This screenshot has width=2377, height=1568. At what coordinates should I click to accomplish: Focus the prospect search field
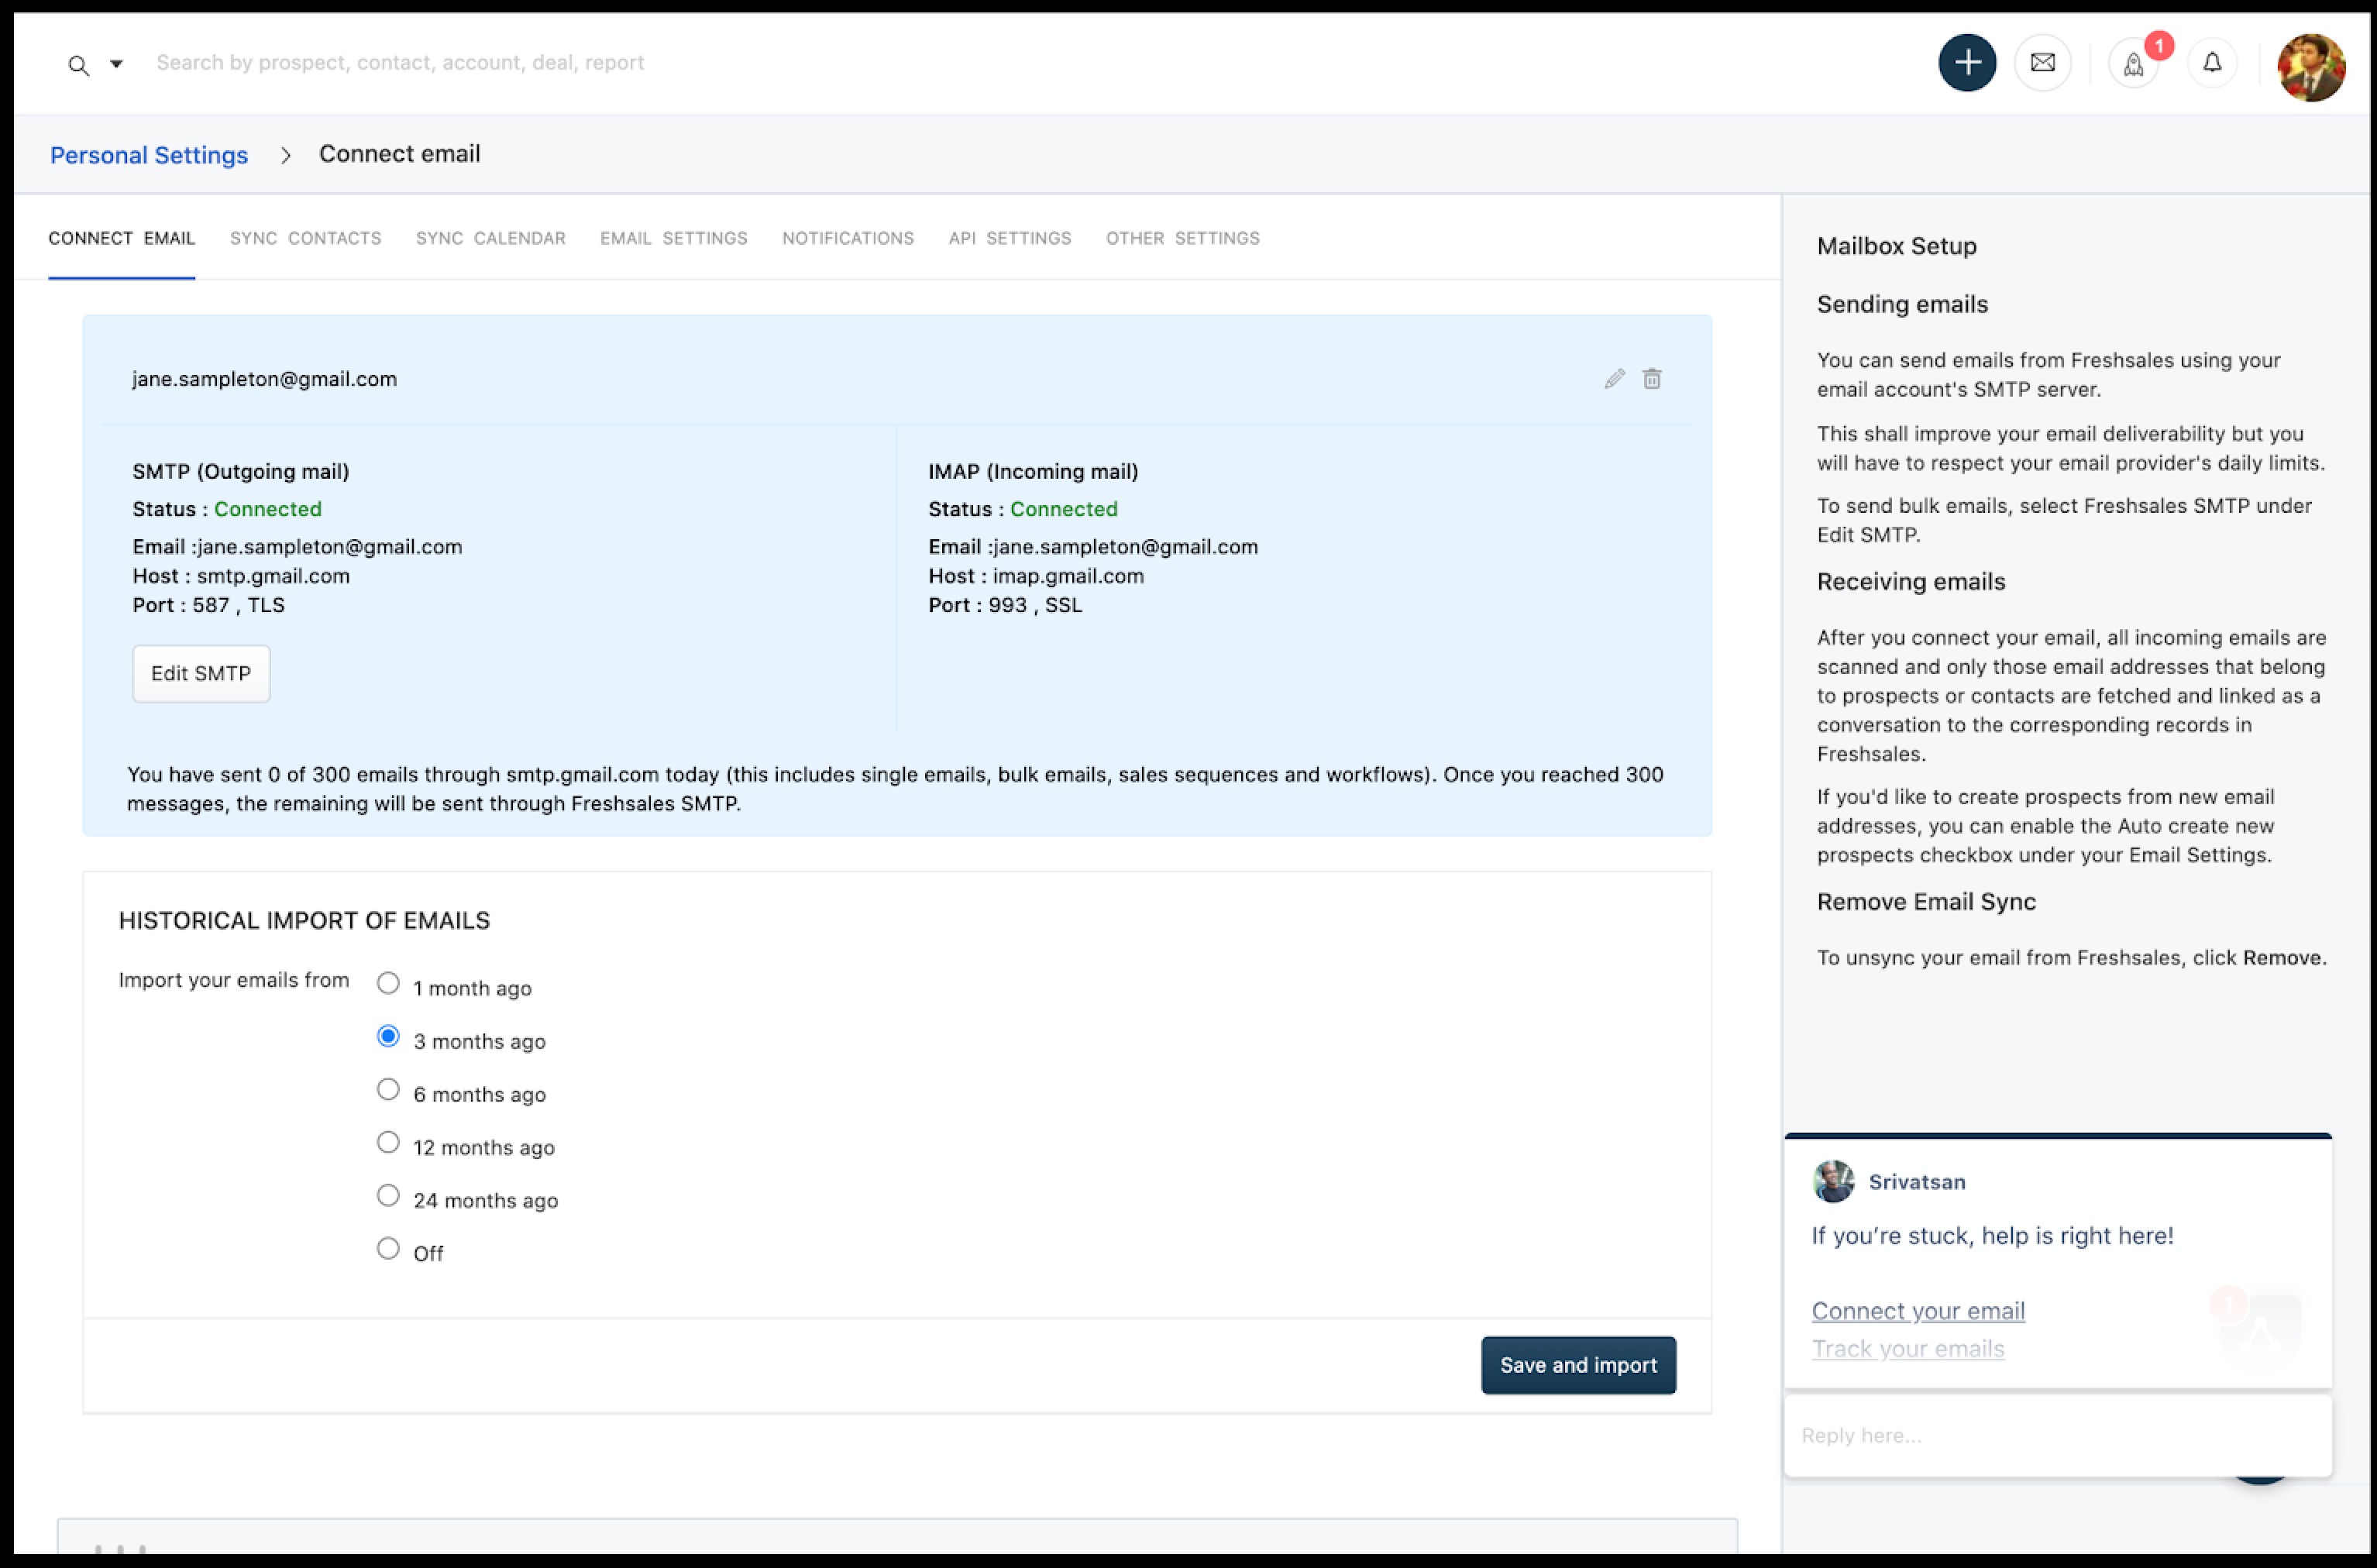click(x=400, y=62)
